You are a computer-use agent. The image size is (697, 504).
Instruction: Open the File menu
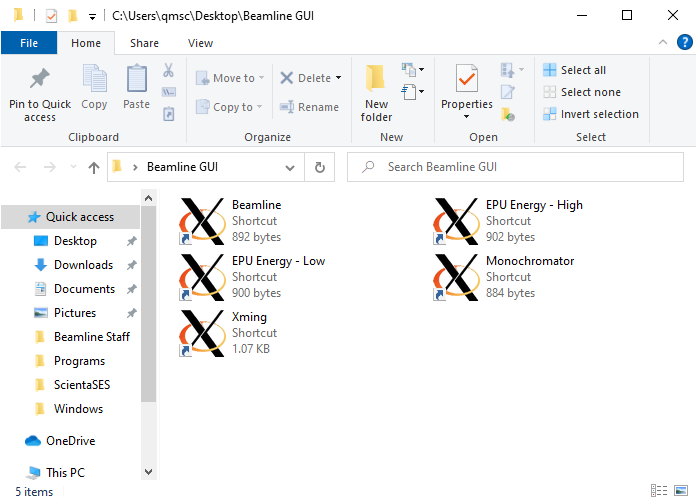[x=29, y=43]
